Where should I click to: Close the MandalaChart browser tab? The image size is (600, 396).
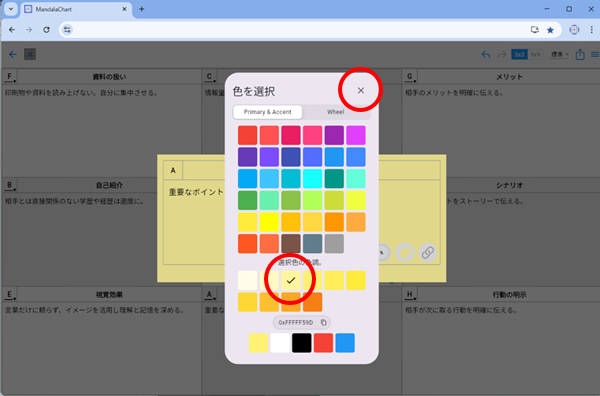pos(124,9)
